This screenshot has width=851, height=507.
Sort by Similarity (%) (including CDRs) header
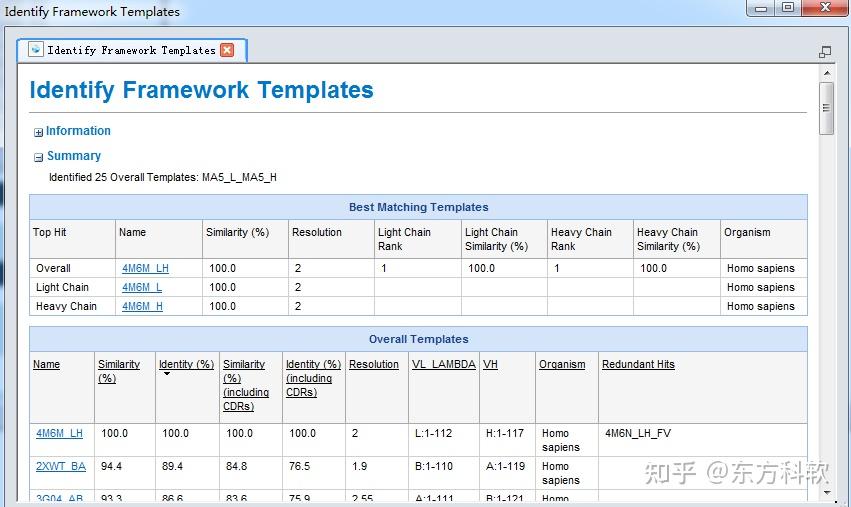click(246, 385)
